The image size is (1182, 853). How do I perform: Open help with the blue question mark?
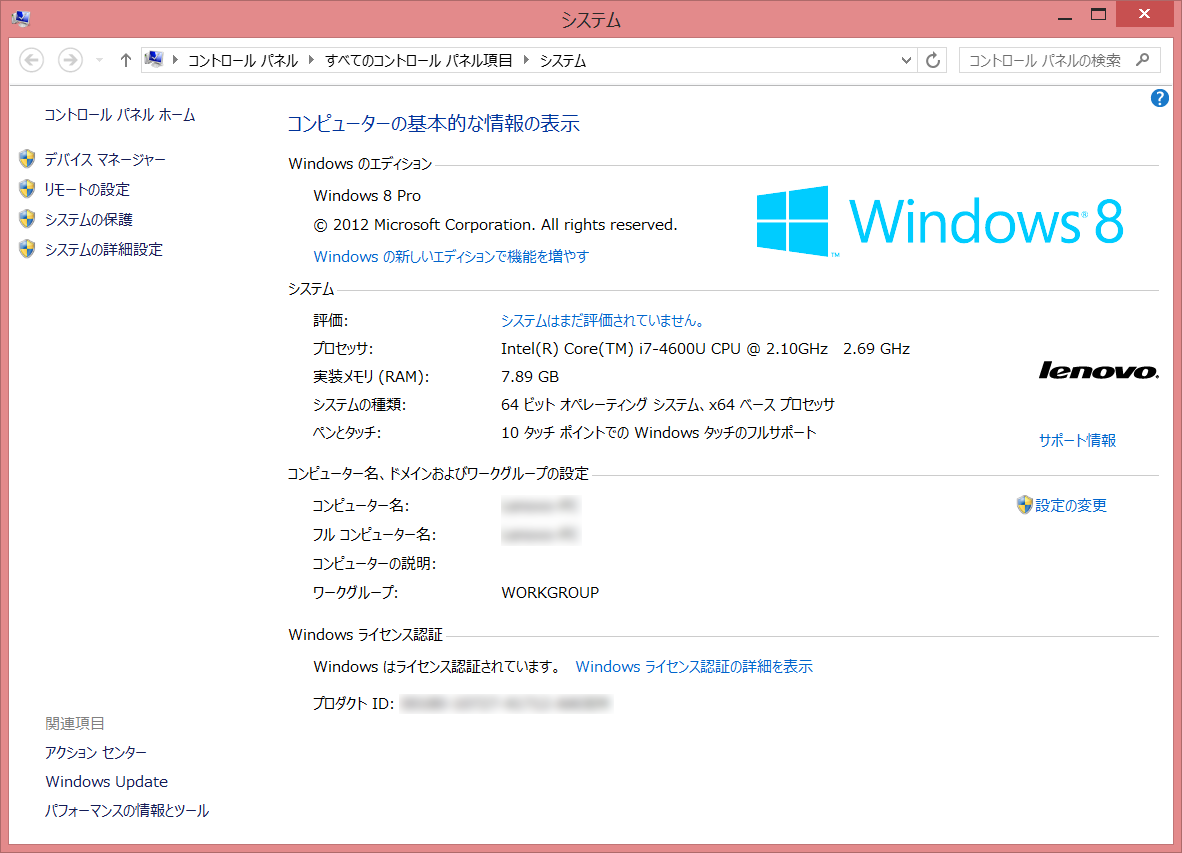[1159, 98]
